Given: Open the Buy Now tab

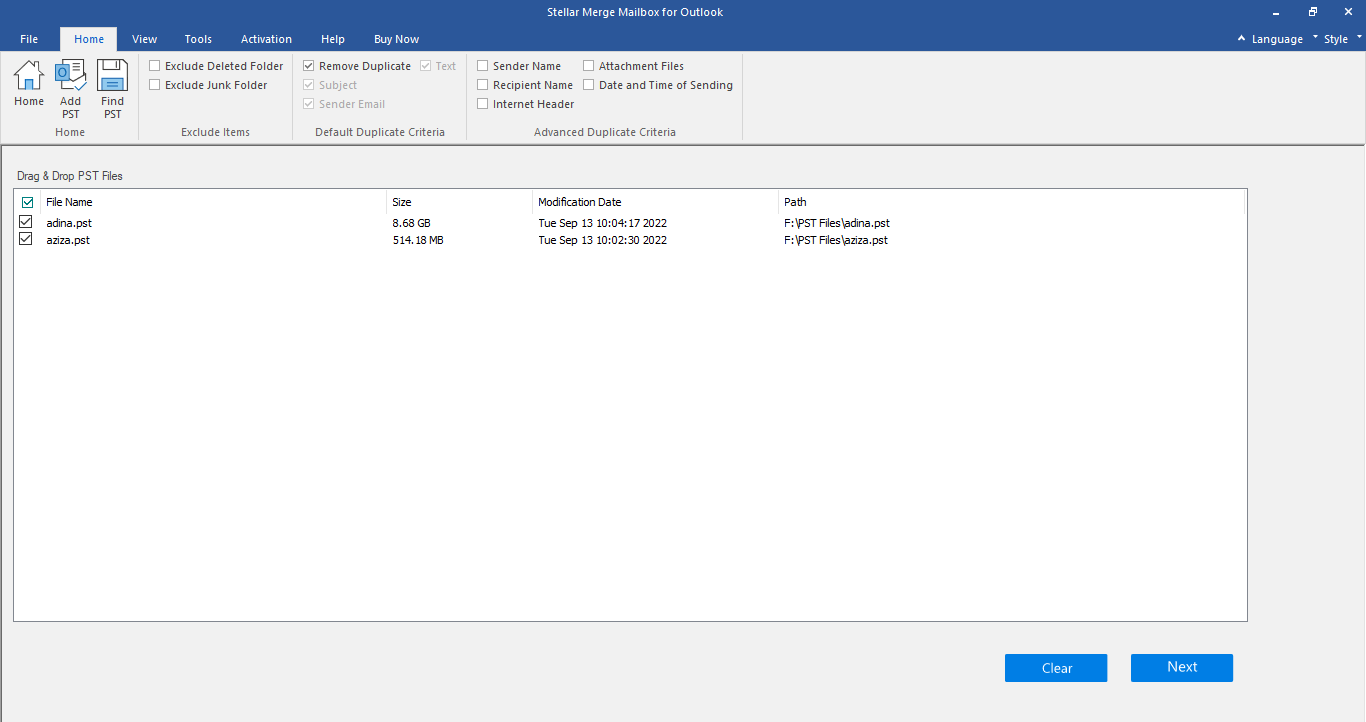Looking at the screenshot, I should 396,39.
